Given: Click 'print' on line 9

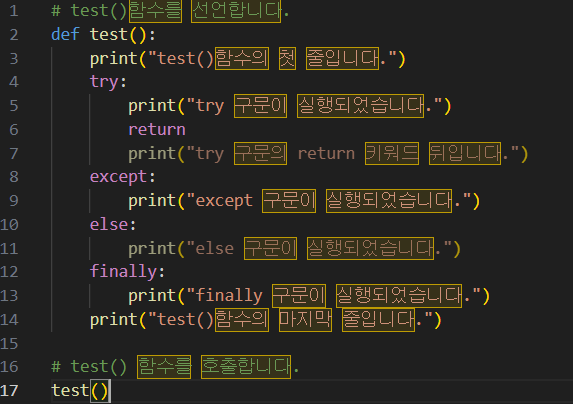Looking at the screenshot, I should click(152, 201).
